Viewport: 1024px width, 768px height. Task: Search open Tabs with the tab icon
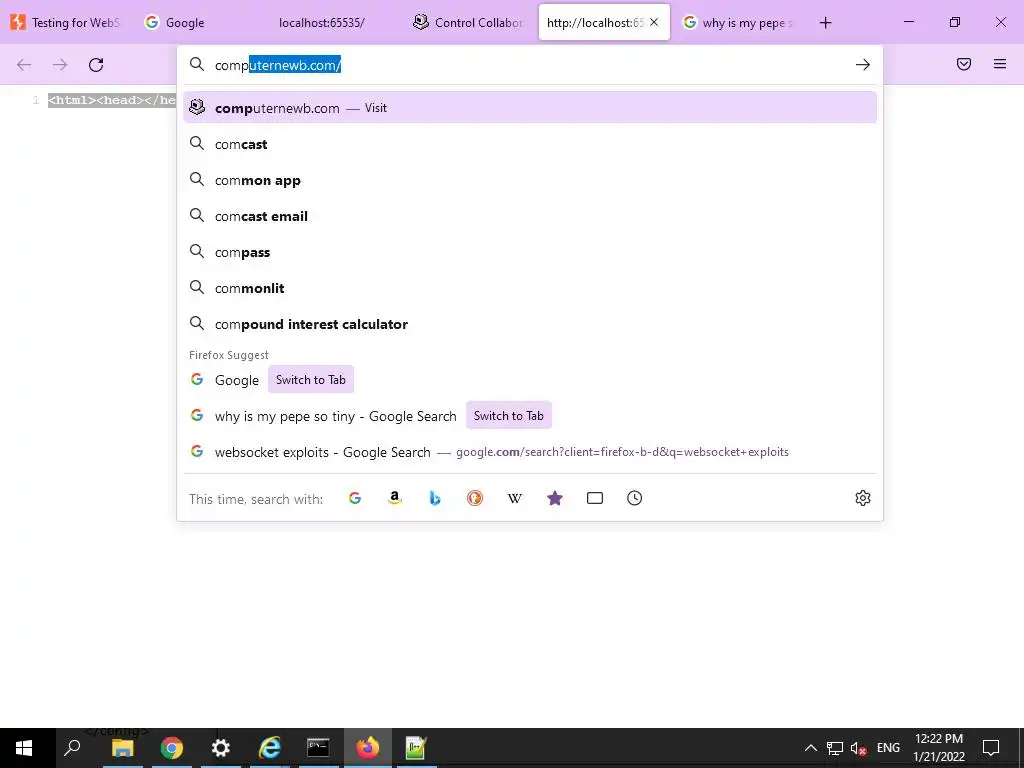(595, 498)
